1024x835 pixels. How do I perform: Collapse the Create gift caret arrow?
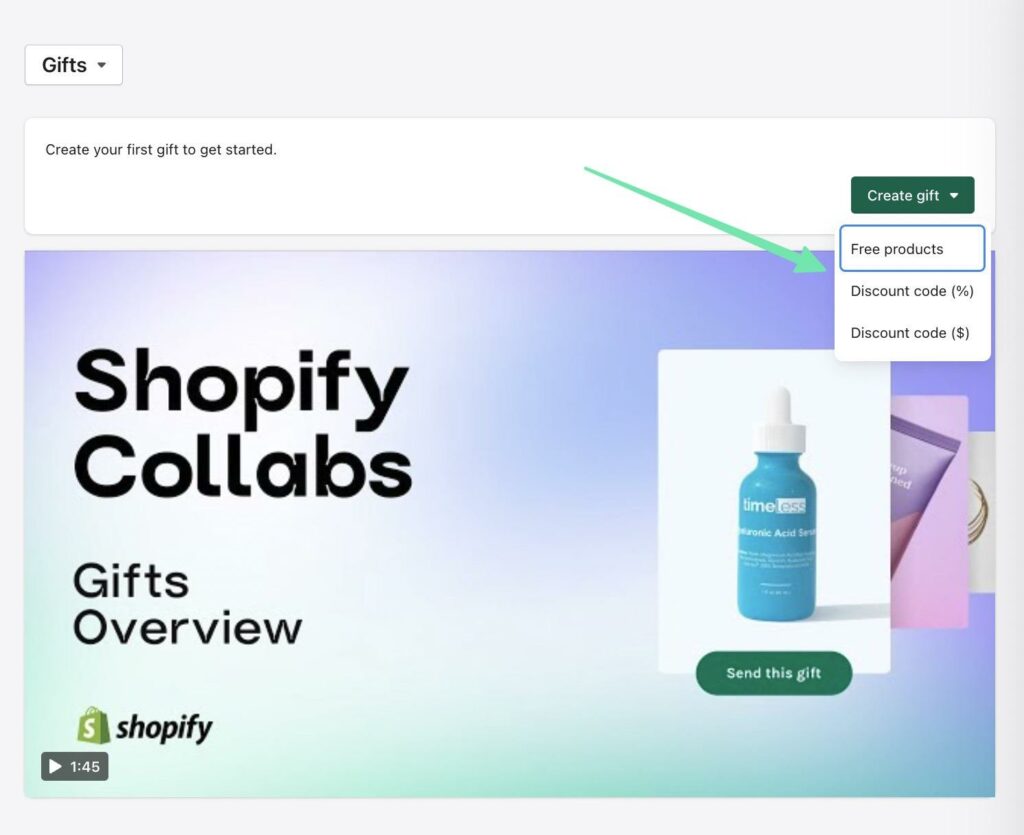pyautogui.click(x=954, y=195)
